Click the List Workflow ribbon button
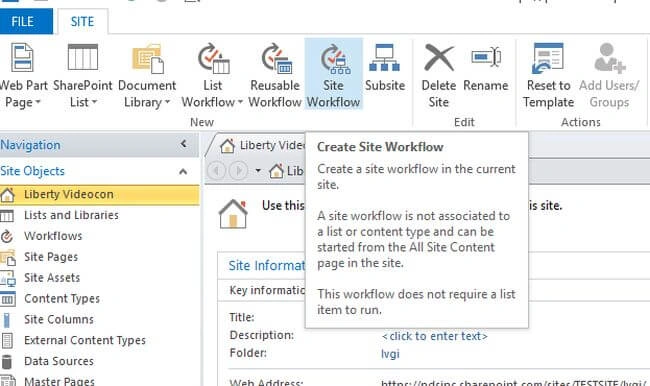The width and height of the screenshot is (650, 386). click(x=212, y=76)
